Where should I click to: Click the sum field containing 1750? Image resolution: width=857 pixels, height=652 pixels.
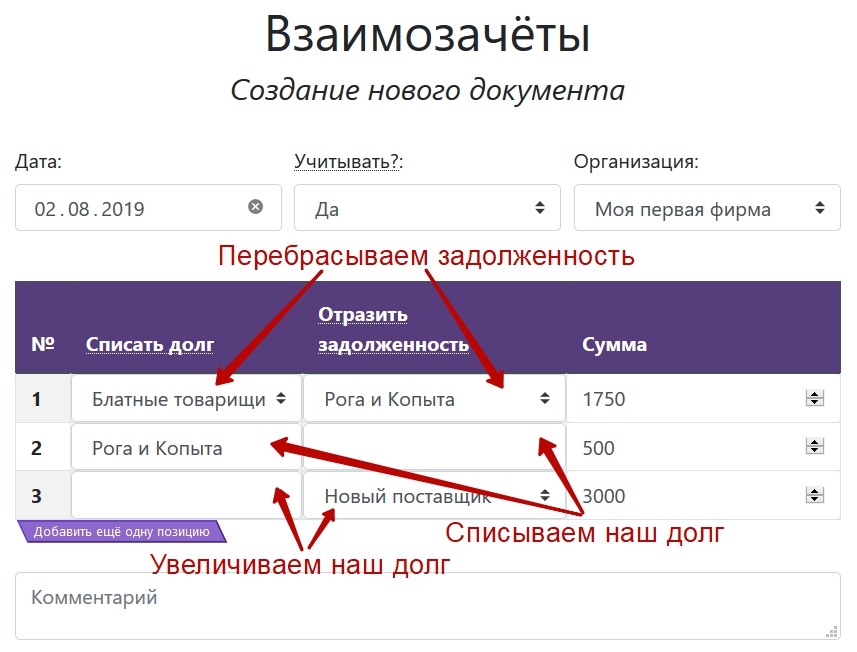(x=680, y=399)
